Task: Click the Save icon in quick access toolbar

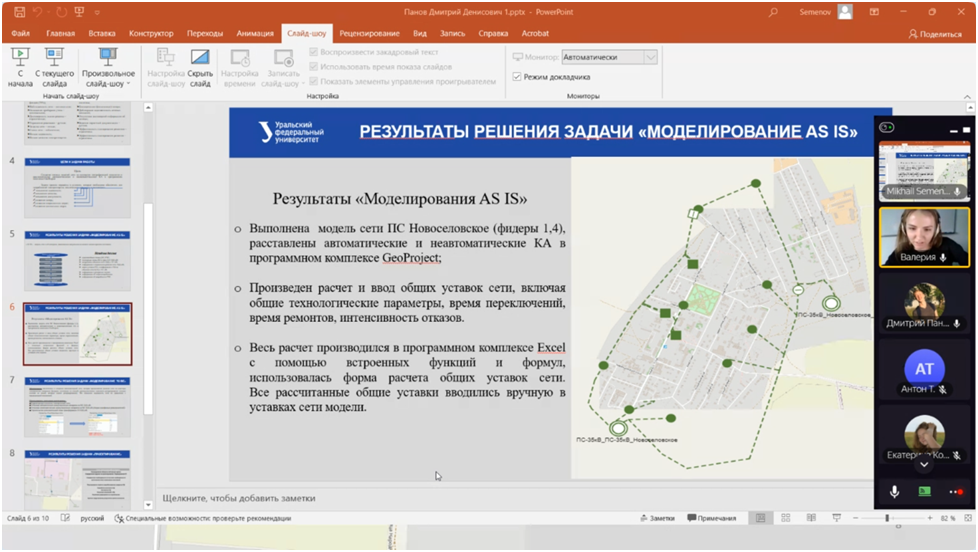Action: pyautogui.click(x=19, y=11)
